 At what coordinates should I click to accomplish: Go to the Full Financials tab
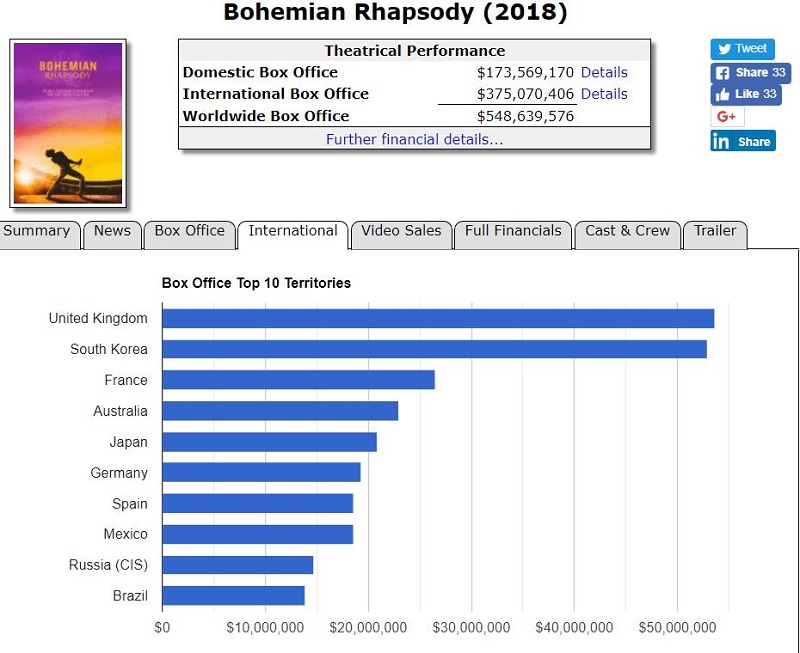pyautogui.click(x=513, y=232)
